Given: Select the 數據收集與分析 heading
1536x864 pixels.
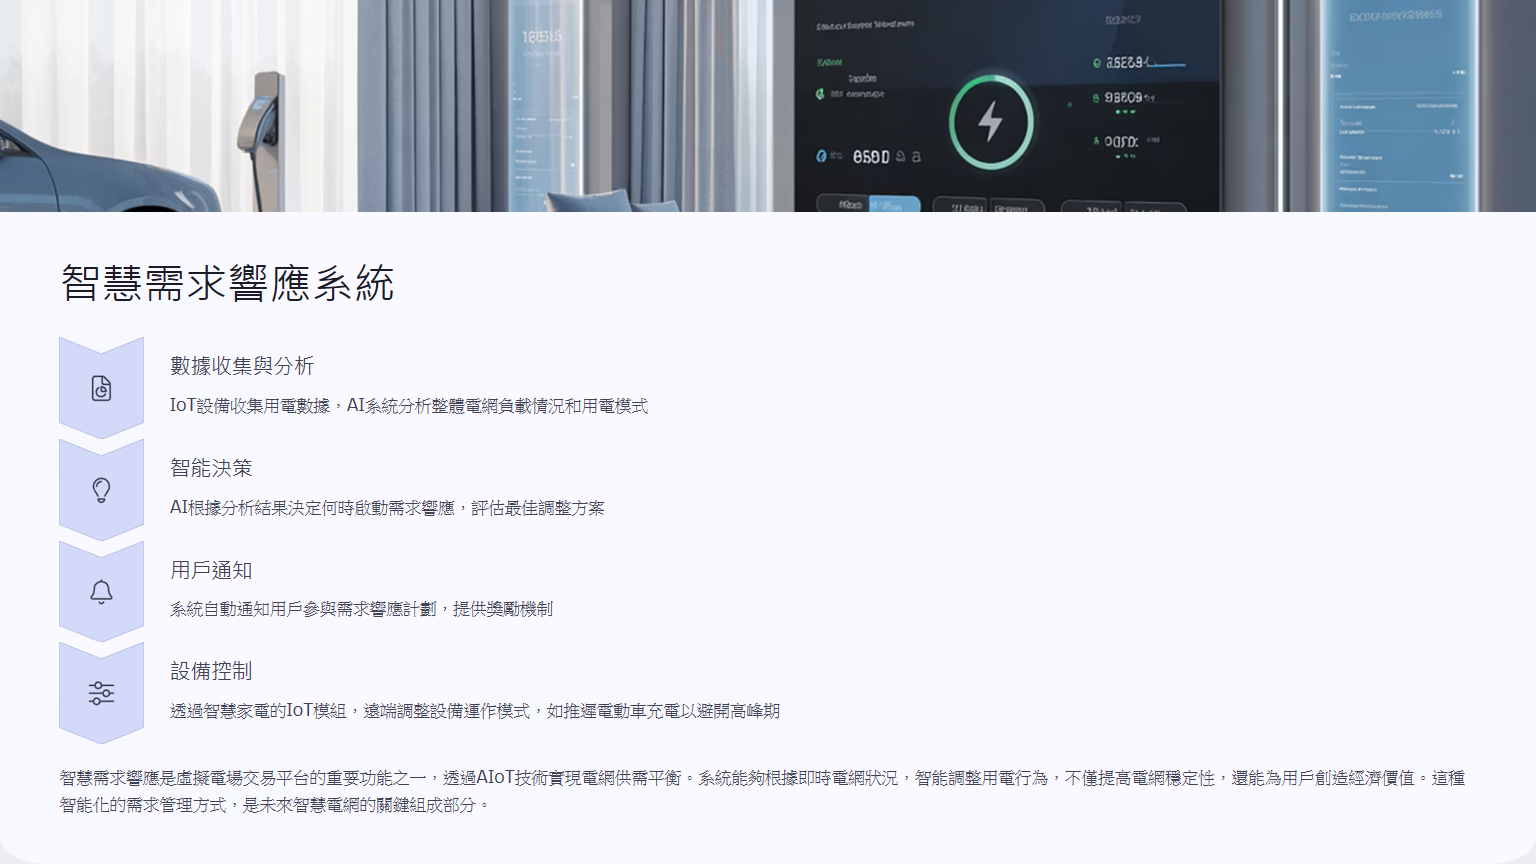Looking at the screenshot, I should pyautogui.click(x=242, y=366).
